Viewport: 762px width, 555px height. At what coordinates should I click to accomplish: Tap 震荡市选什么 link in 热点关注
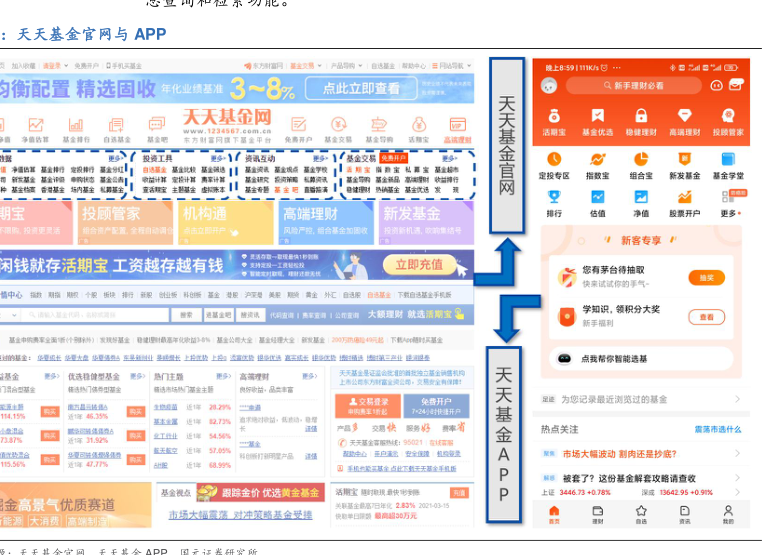[x=718, y=429]
